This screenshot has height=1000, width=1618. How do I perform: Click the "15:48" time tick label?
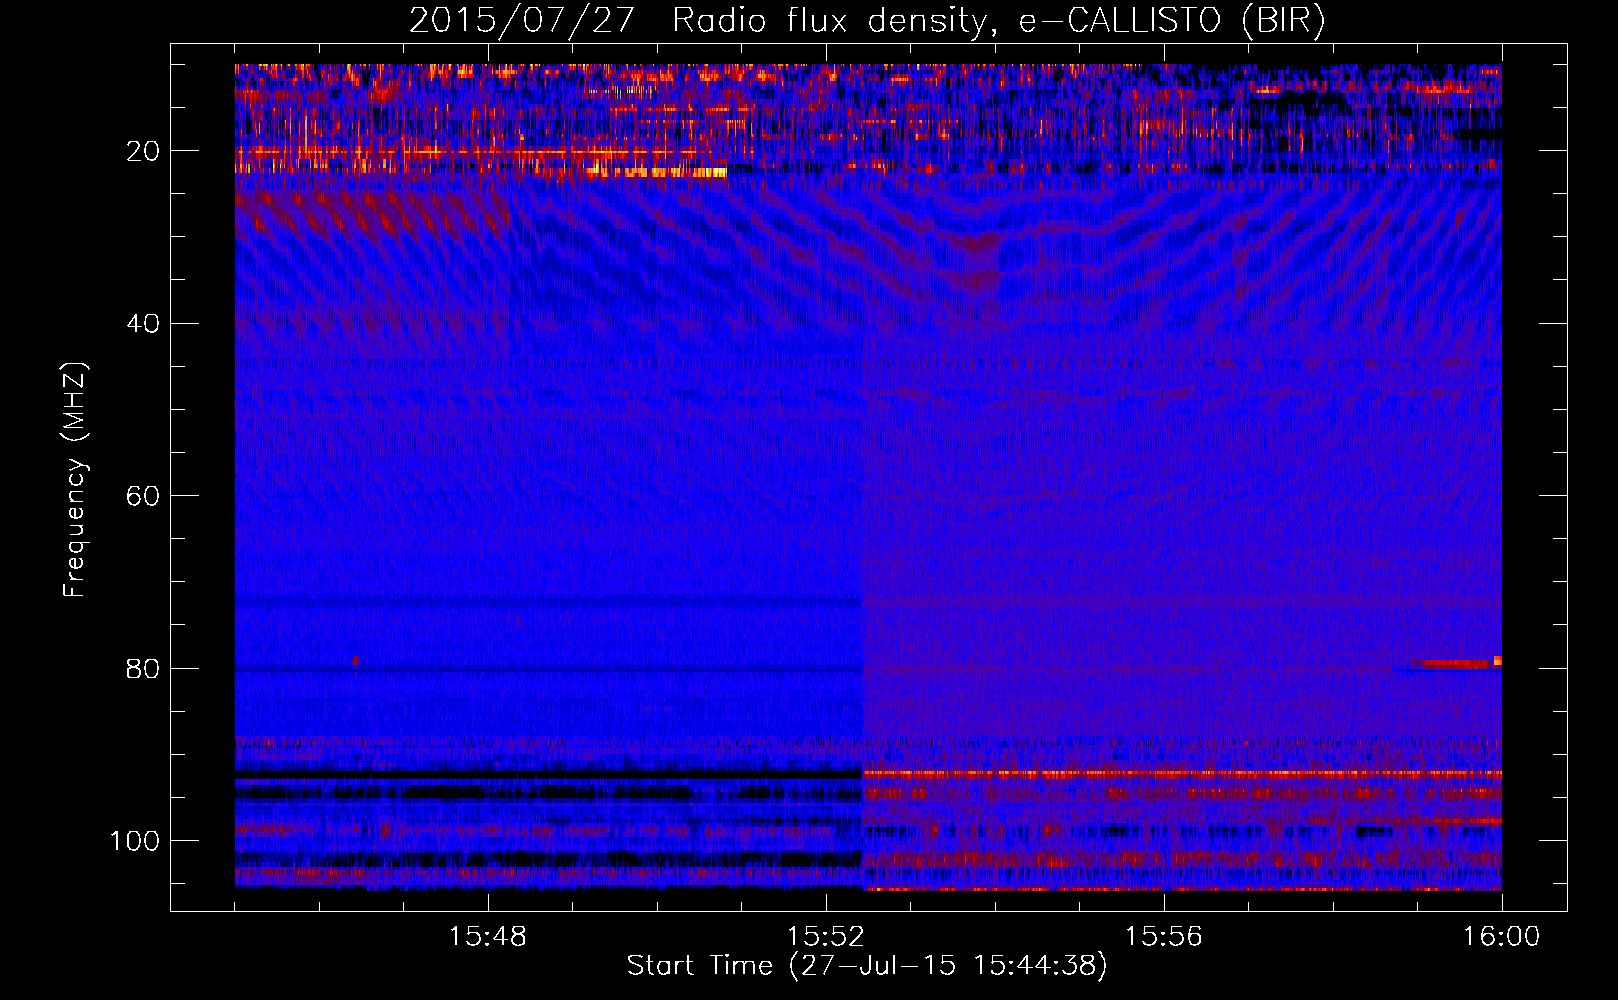[488, 937]
